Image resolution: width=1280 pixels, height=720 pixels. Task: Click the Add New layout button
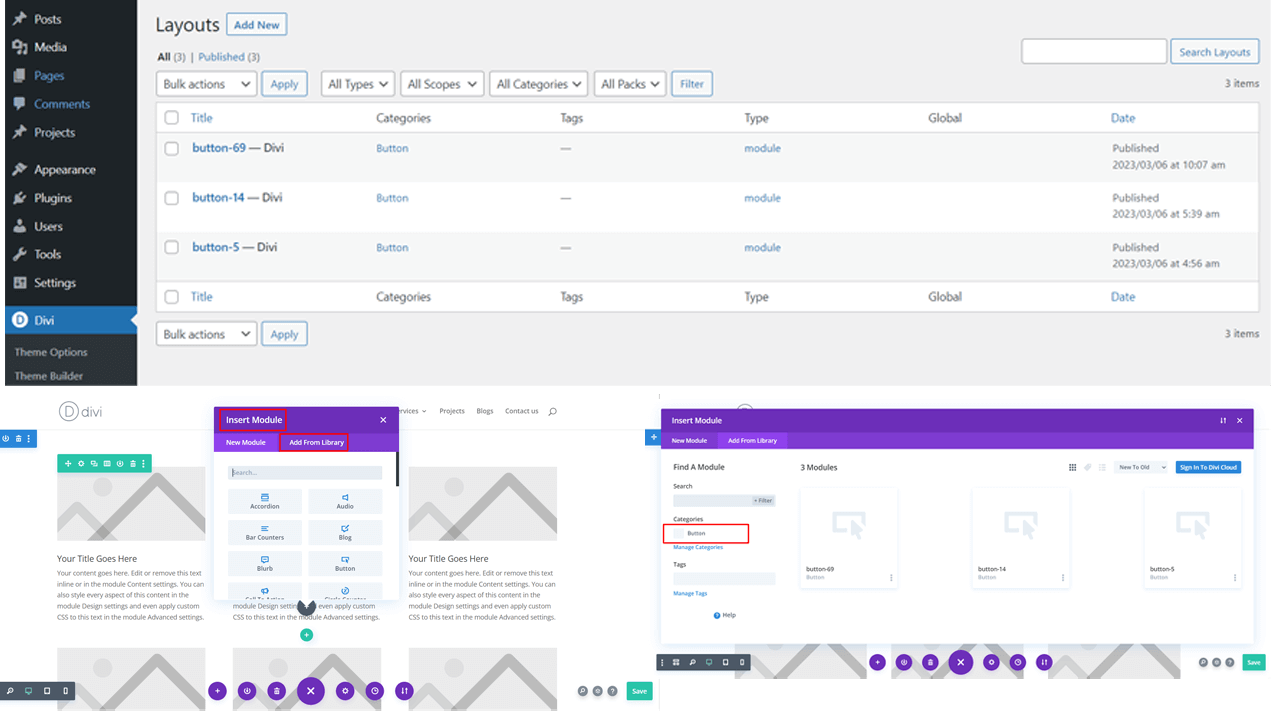coord(257,25)
